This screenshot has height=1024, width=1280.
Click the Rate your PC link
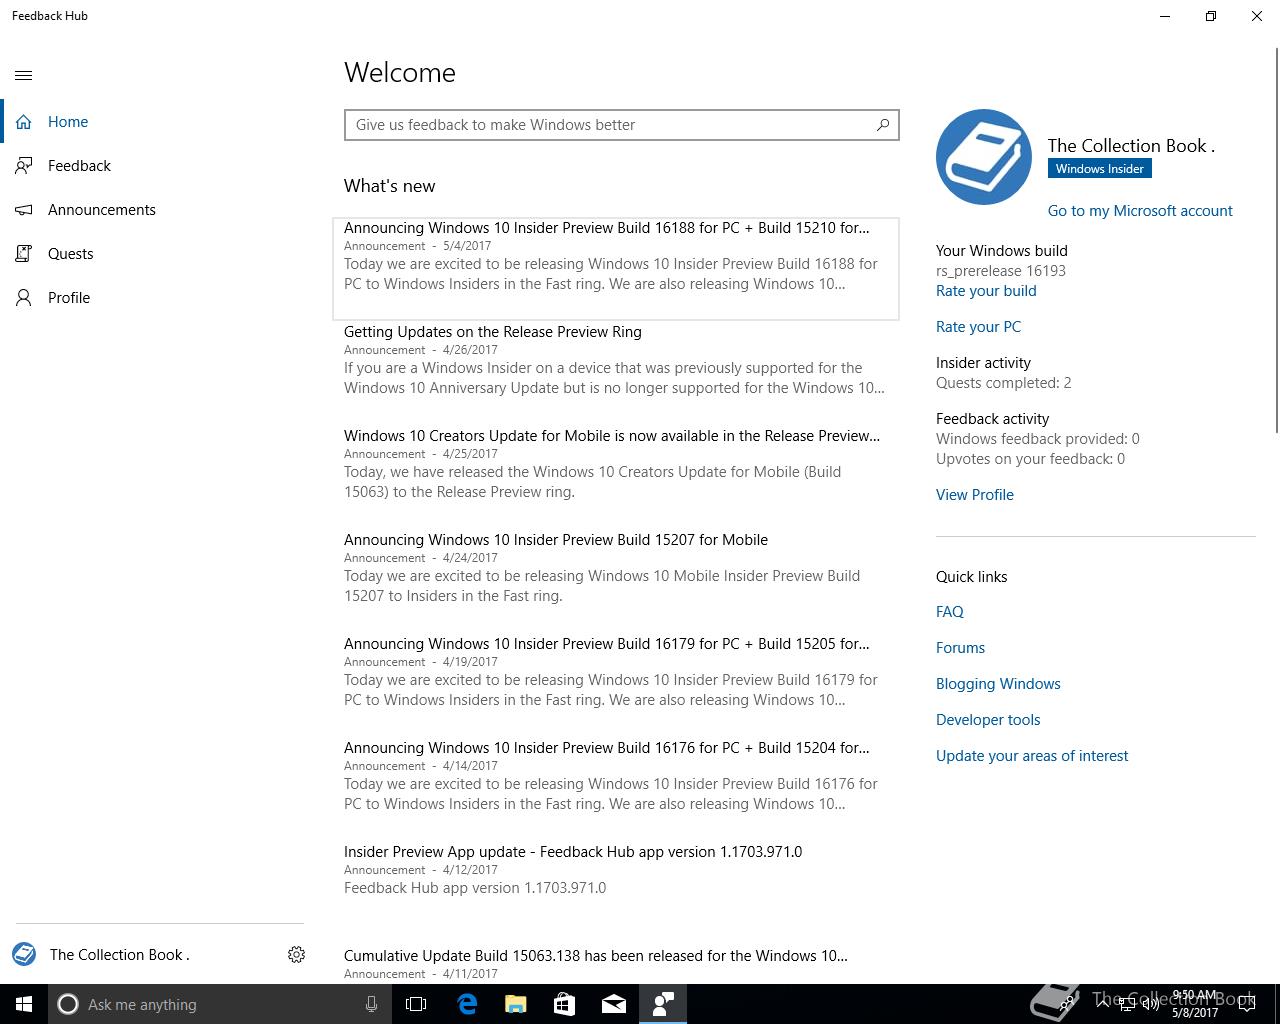coord(978,327)
